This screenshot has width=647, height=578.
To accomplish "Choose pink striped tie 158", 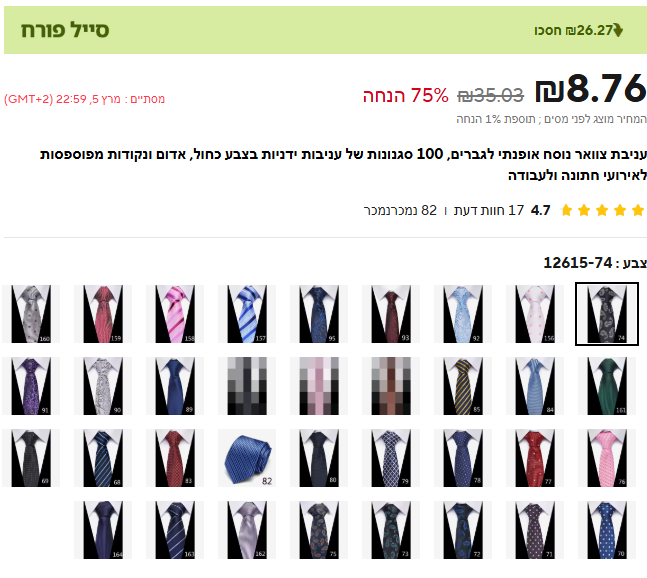I will (x=175, y=314).
